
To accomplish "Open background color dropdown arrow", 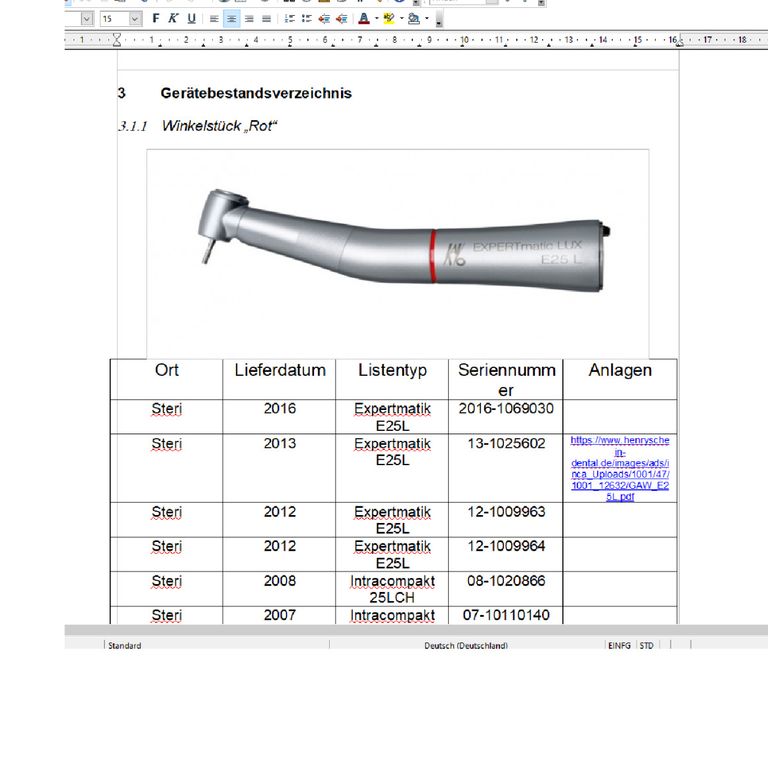I will [x=427, y=19].
